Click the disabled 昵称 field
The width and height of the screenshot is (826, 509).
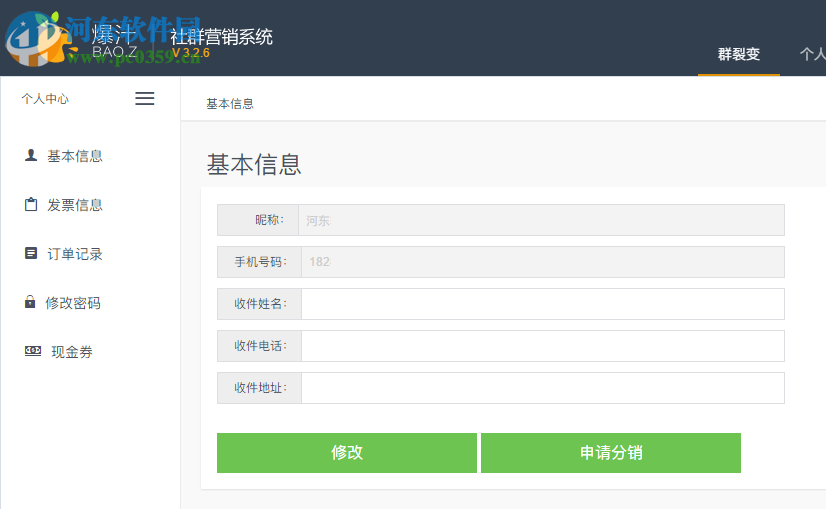[x=541, y=220]
